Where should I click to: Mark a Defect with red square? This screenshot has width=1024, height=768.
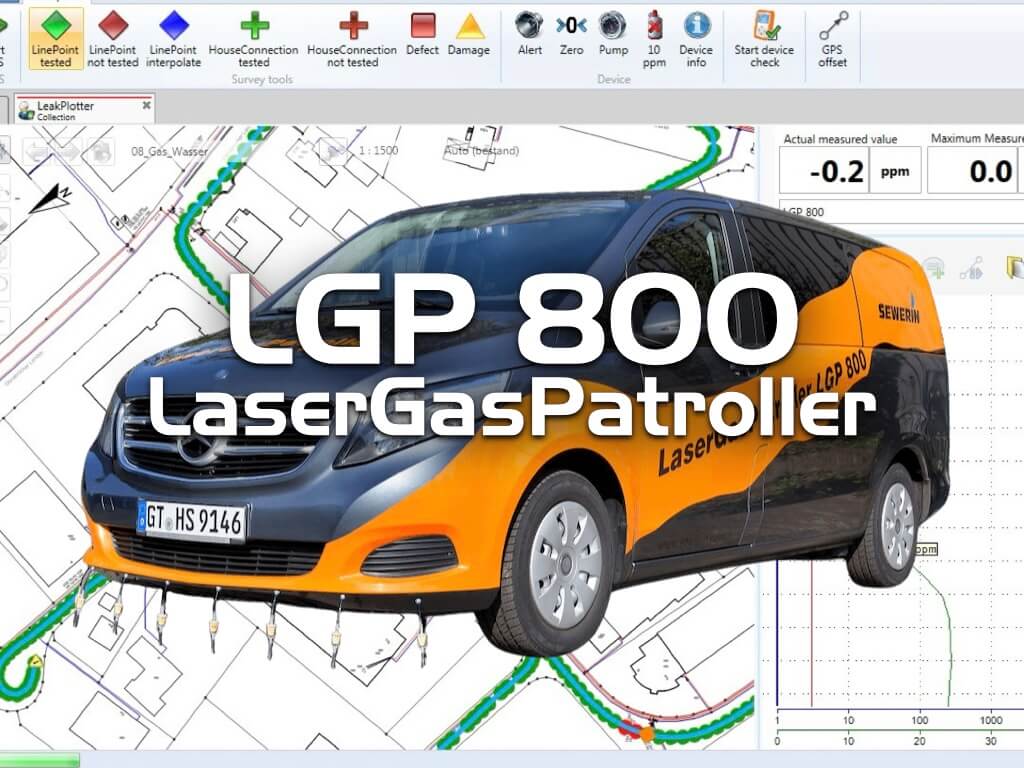coord(422,35)
